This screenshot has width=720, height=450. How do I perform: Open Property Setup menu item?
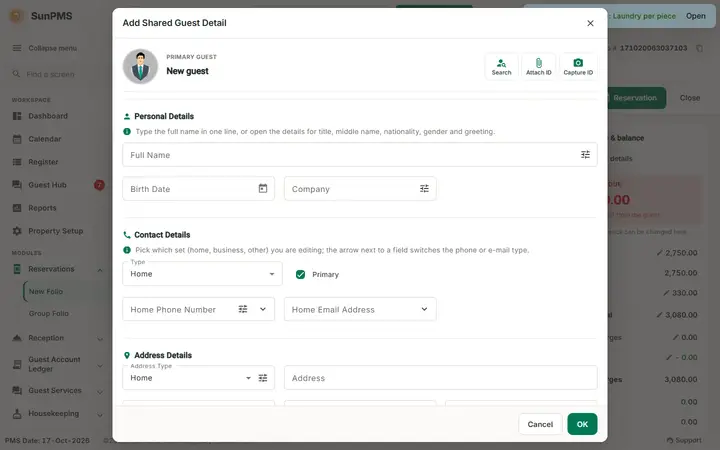point(56,231)
